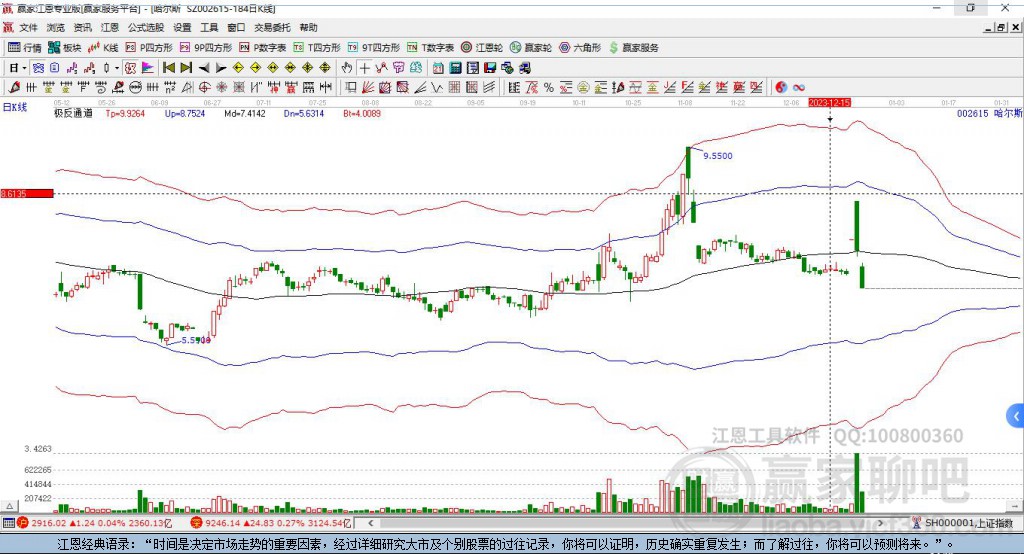This screenshot has height=554, width=1024.
Task: Open the 赢家轮 wheel tool
Action: pos(531,48)
